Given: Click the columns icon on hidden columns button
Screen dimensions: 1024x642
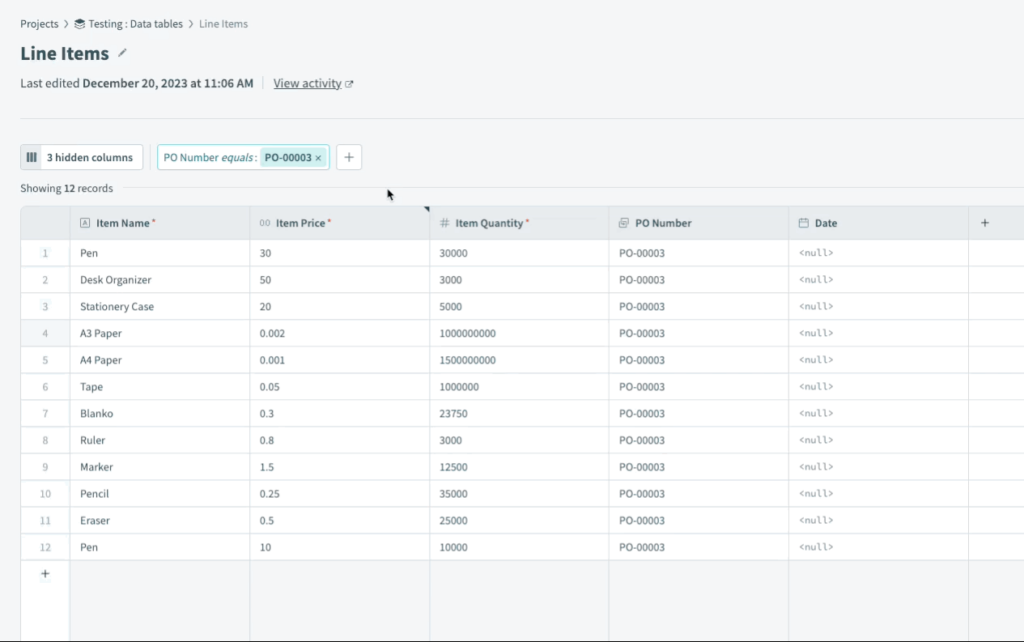Looking at the screenshot, I should point(33,157).
